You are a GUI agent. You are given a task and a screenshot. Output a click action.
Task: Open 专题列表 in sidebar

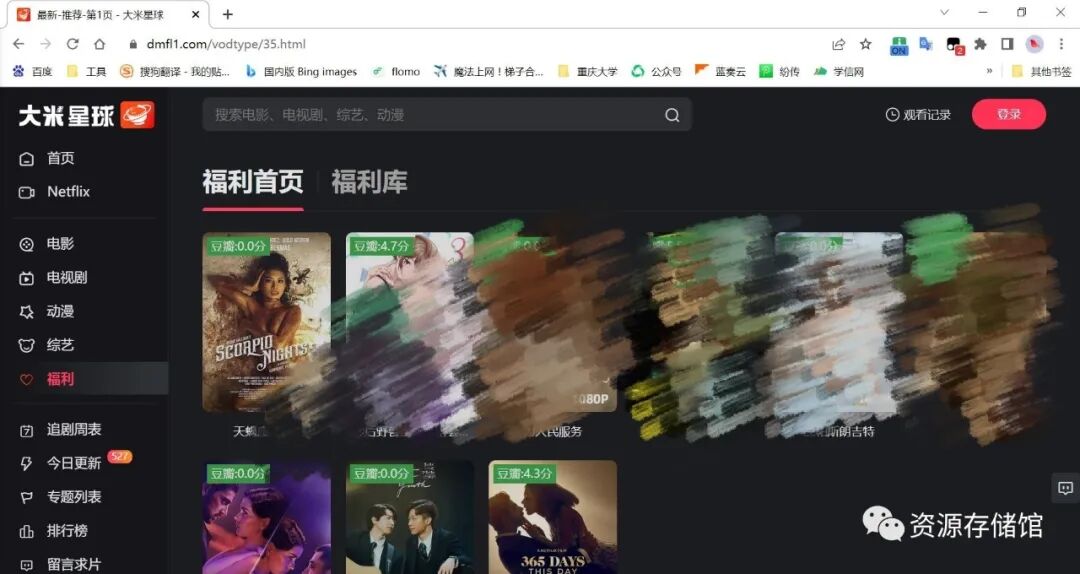[x=60, y=498]
